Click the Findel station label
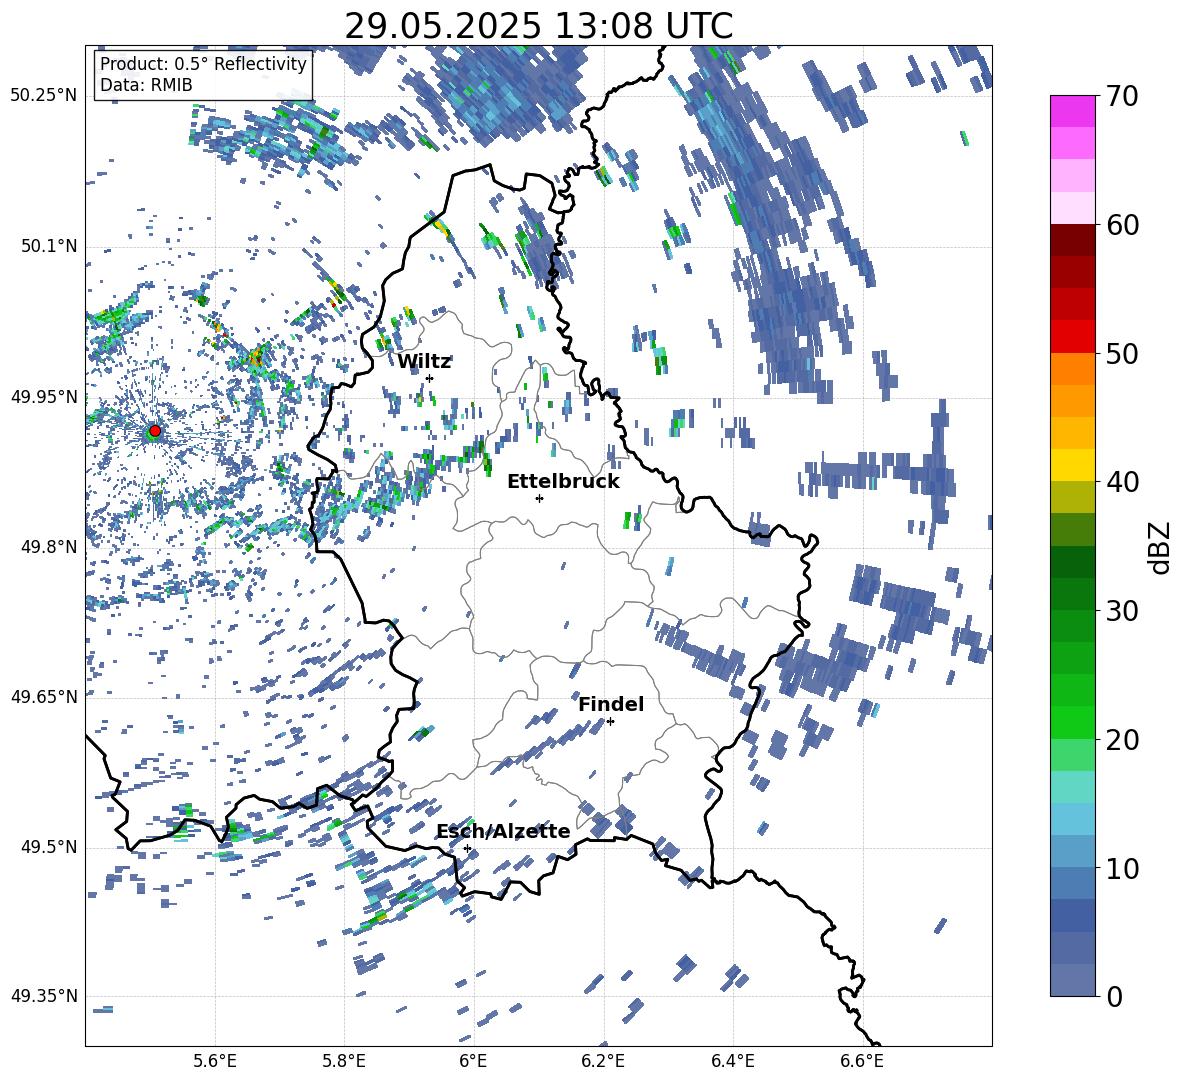The width and height of the screenshot is (1184, 1081). point(611,704)
